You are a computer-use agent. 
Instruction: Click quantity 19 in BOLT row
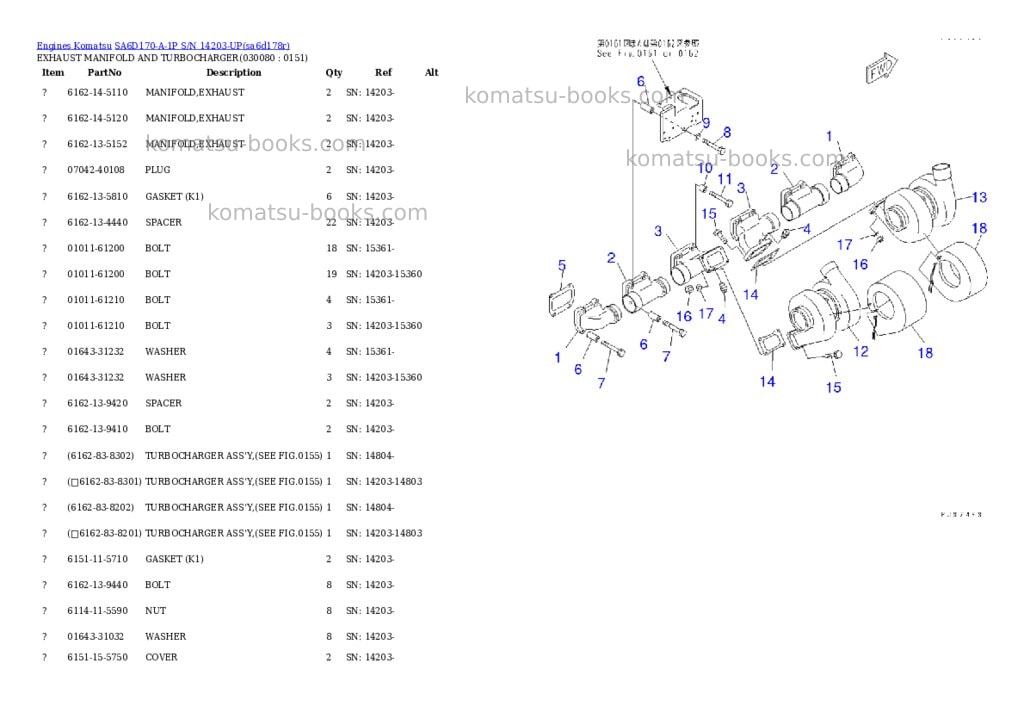(331, 274)
